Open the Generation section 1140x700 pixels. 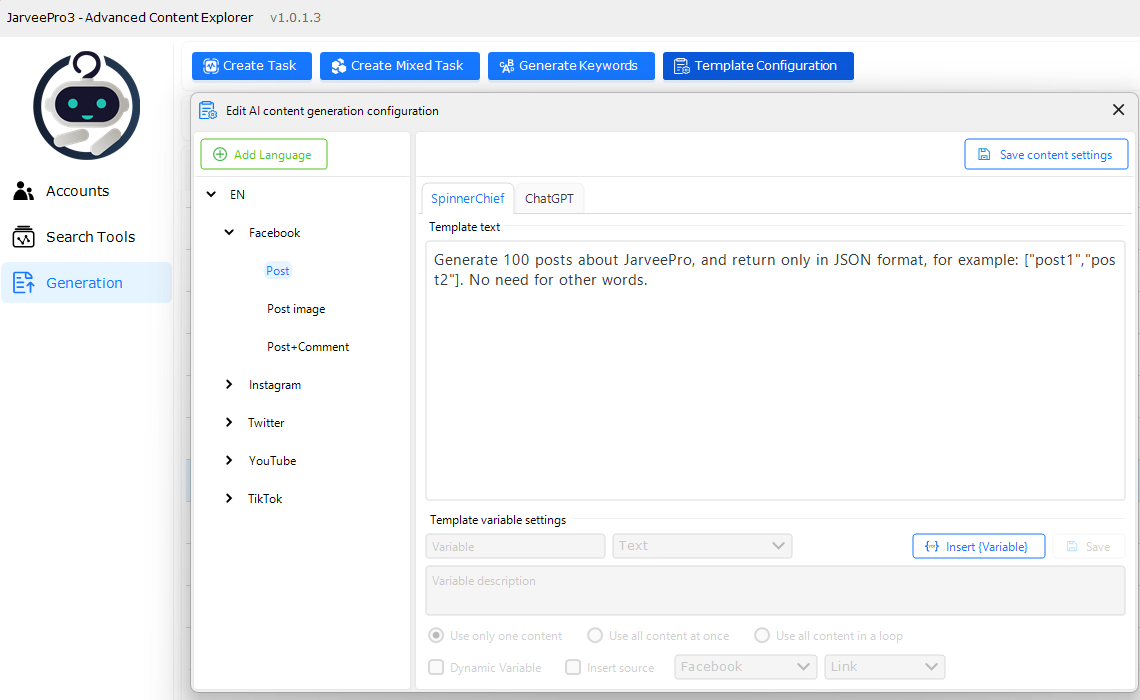click(87, 283)
